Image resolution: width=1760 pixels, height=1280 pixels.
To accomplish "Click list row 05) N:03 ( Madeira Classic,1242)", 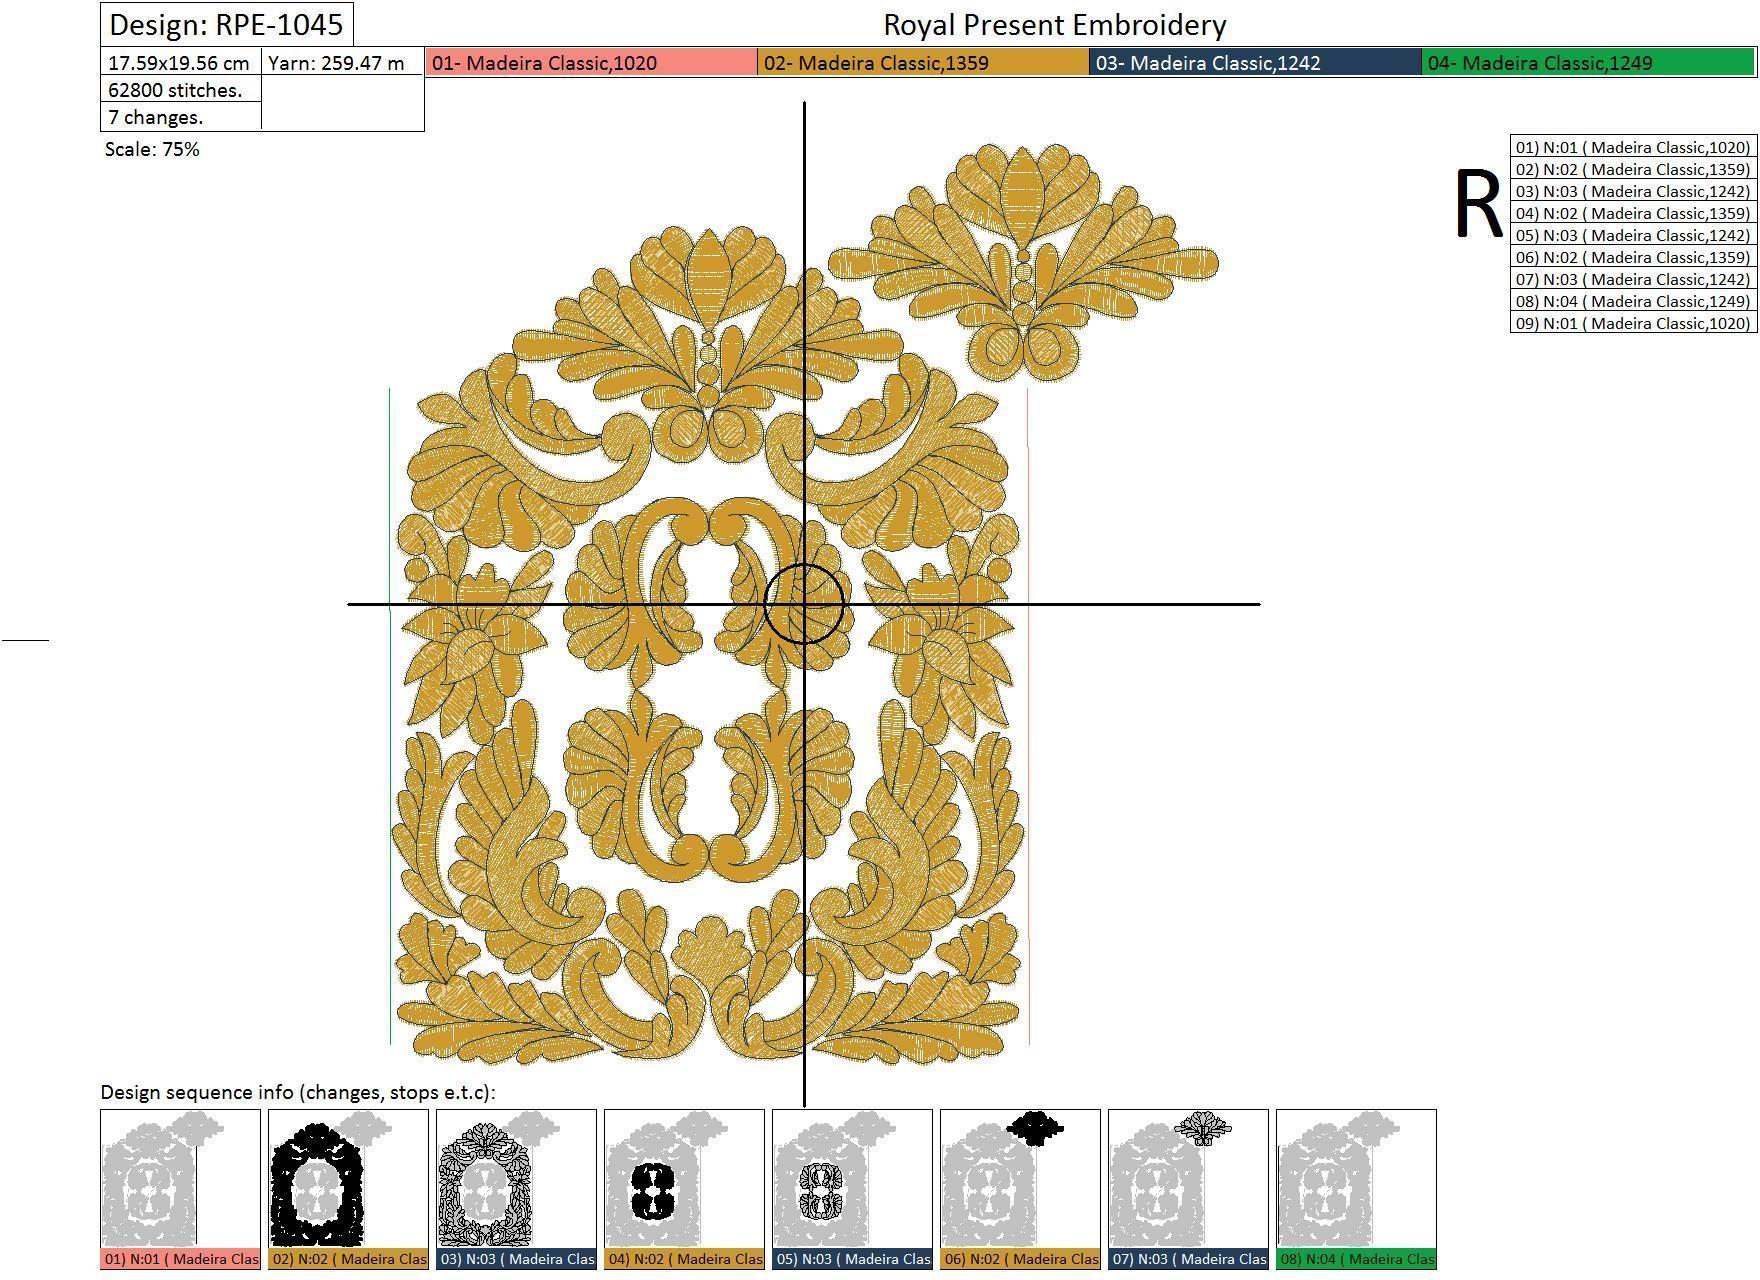I will [1633, 235].
